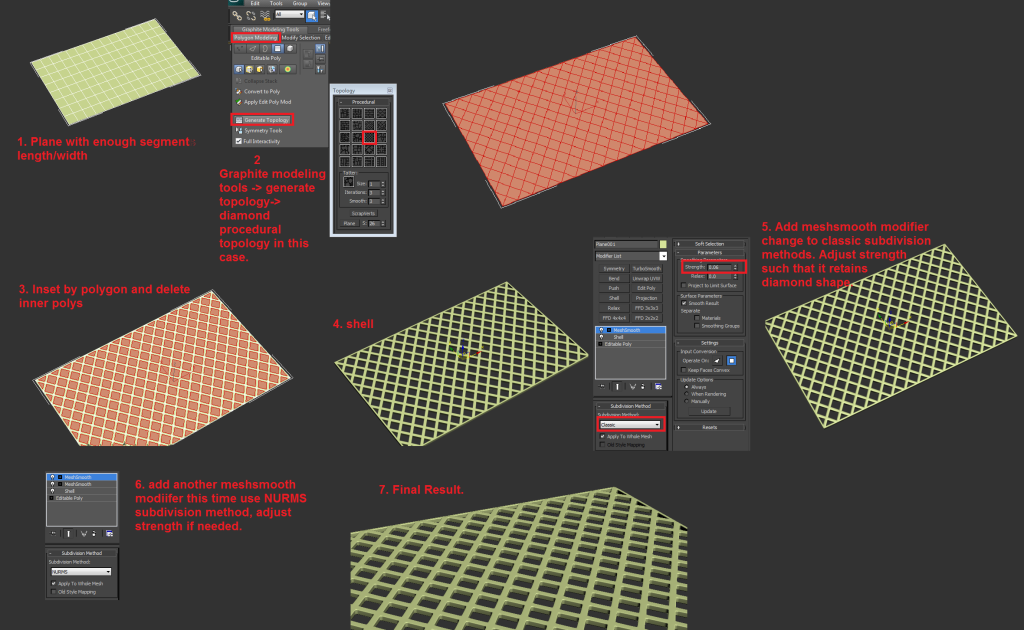Select the highlighted diamond topology pattern icon
The image size is (1024, 630).
coord(369,136)
